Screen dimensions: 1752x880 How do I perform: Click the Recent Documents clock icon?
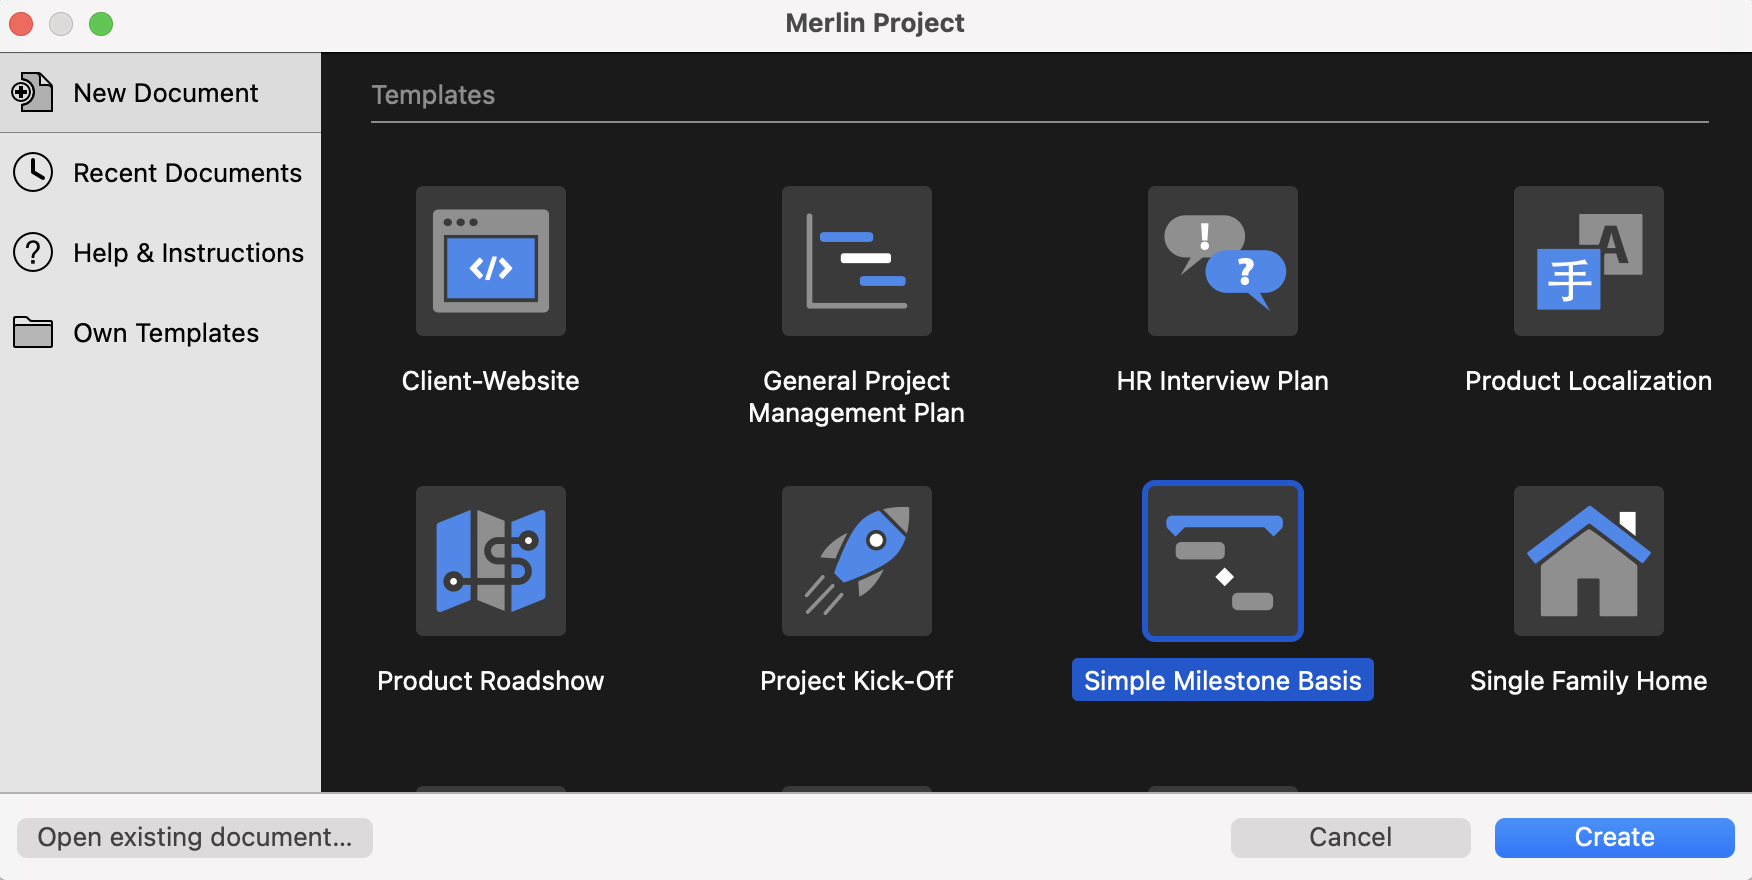(x=33, y=173)
